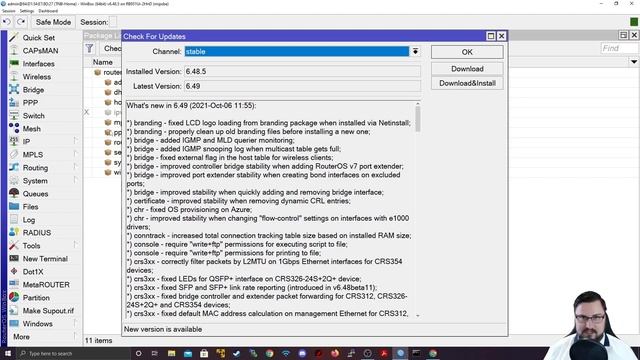Open the Dot1X menu item
The image size is (640, 360).
[x=33, y=272]
